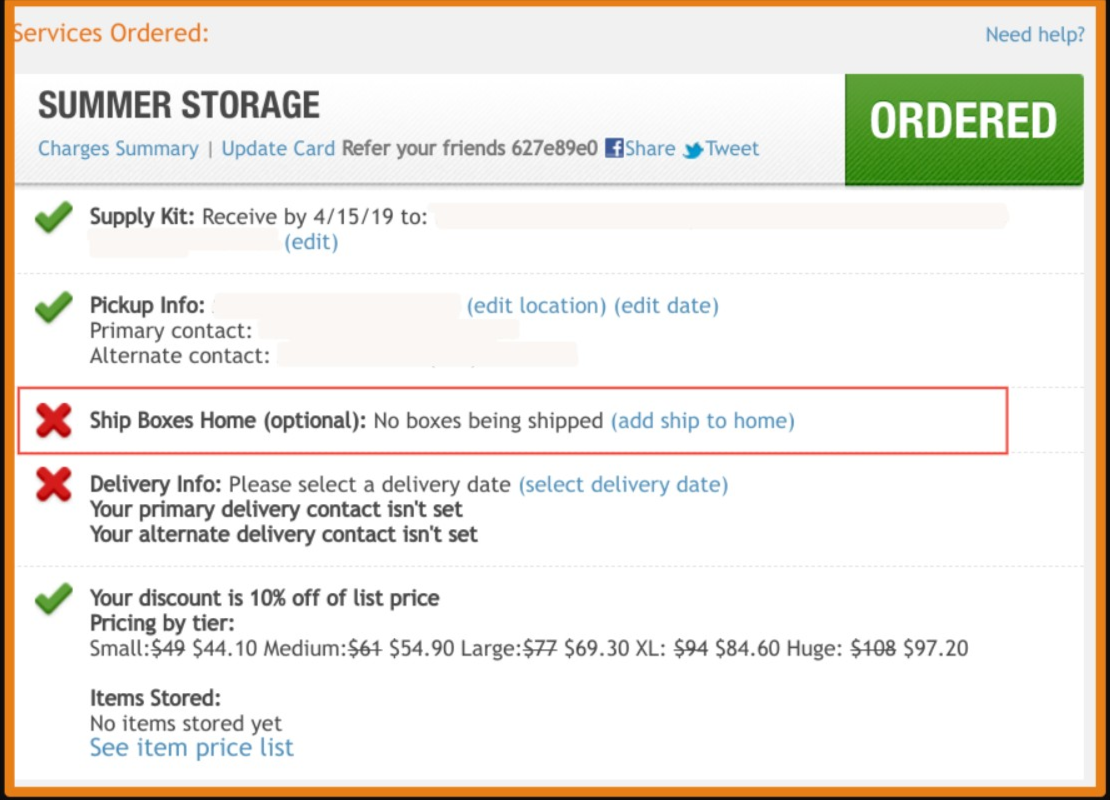Click the Tweet text link
The width and height of the screenshot is (1110, 800).
(x=732, y=149)
